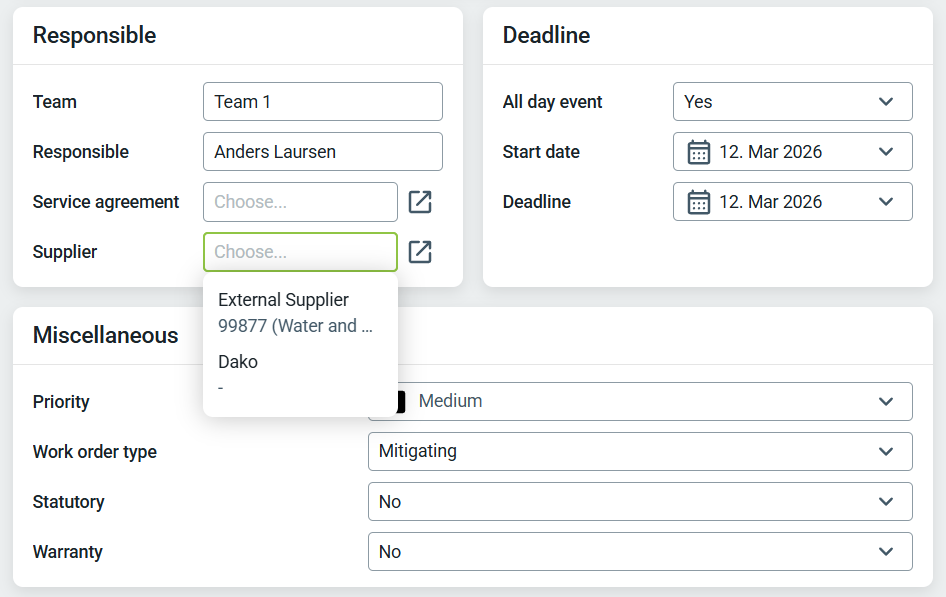Click the Miscellaneous section heading

pos(105,335)
